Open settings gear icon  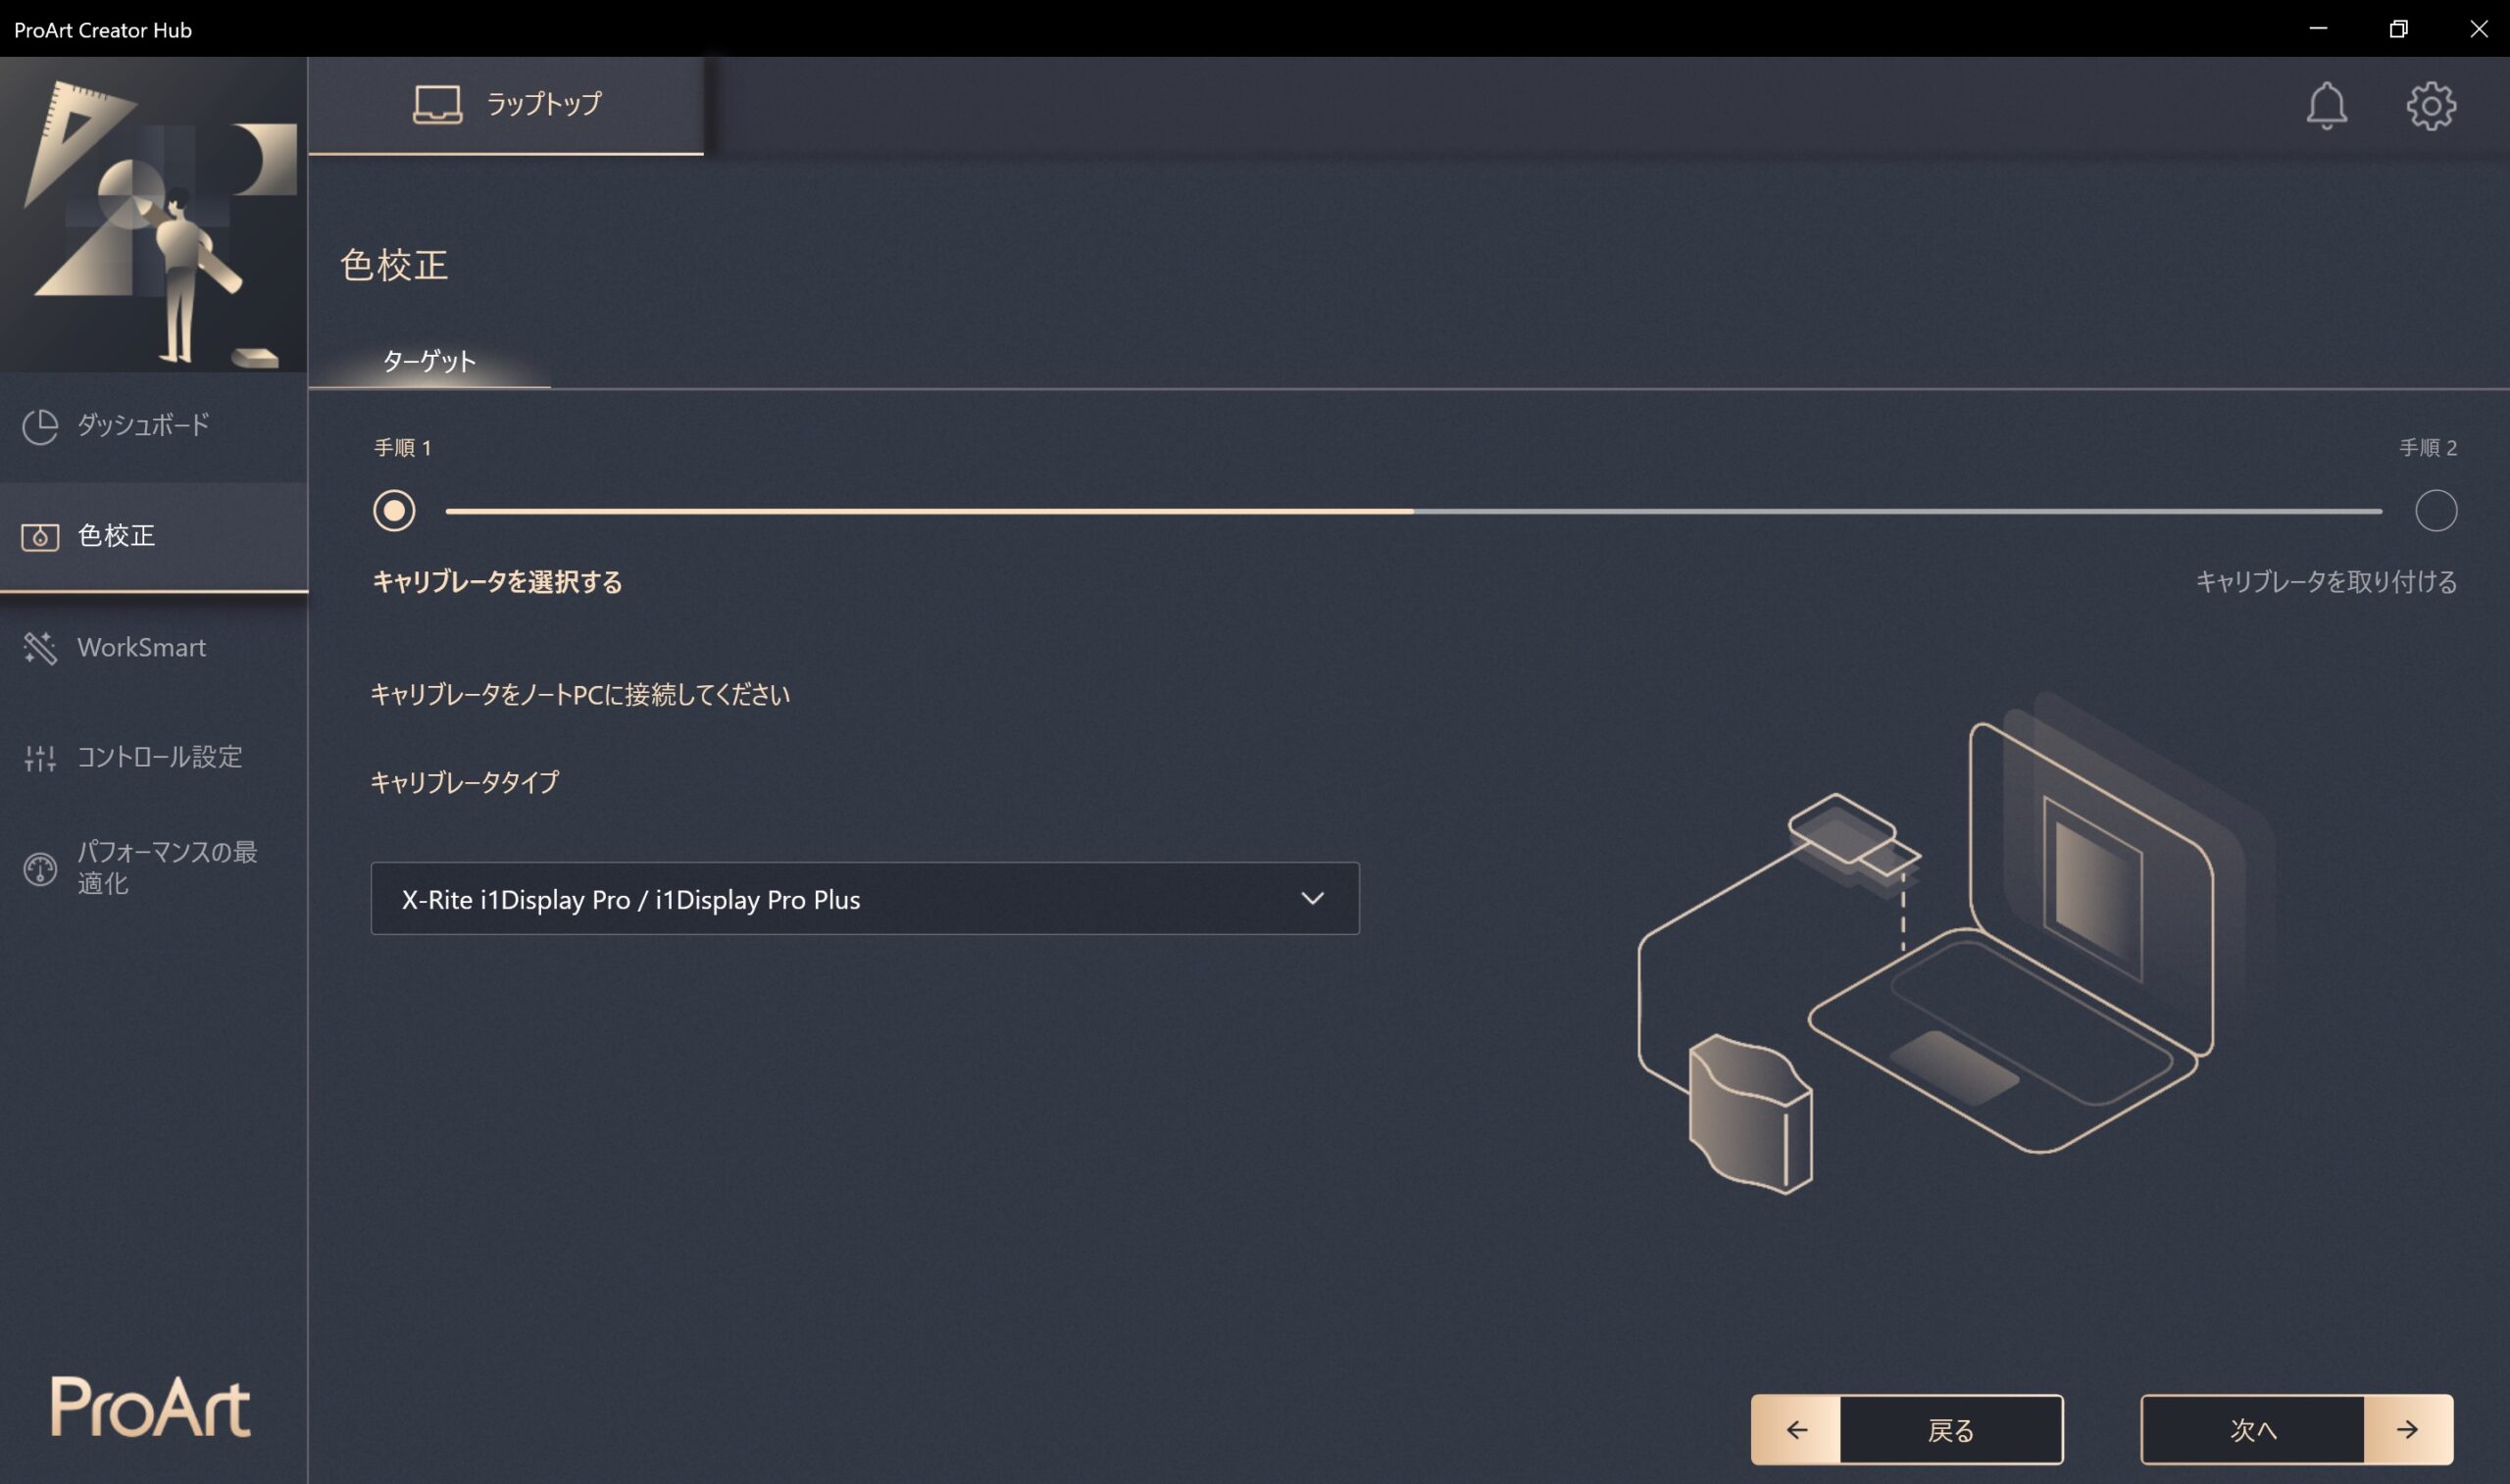(x=2430, y=105)
